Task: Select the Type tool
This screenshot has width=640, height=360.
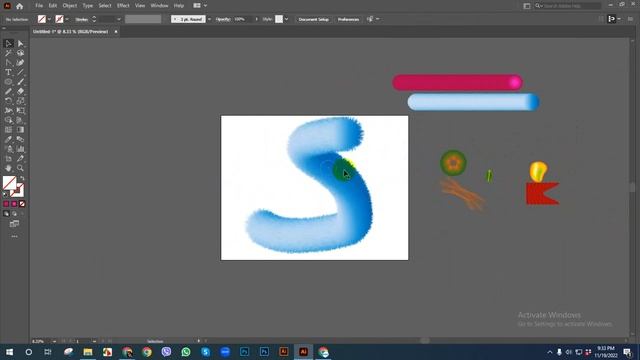Action: coord(9,72)
